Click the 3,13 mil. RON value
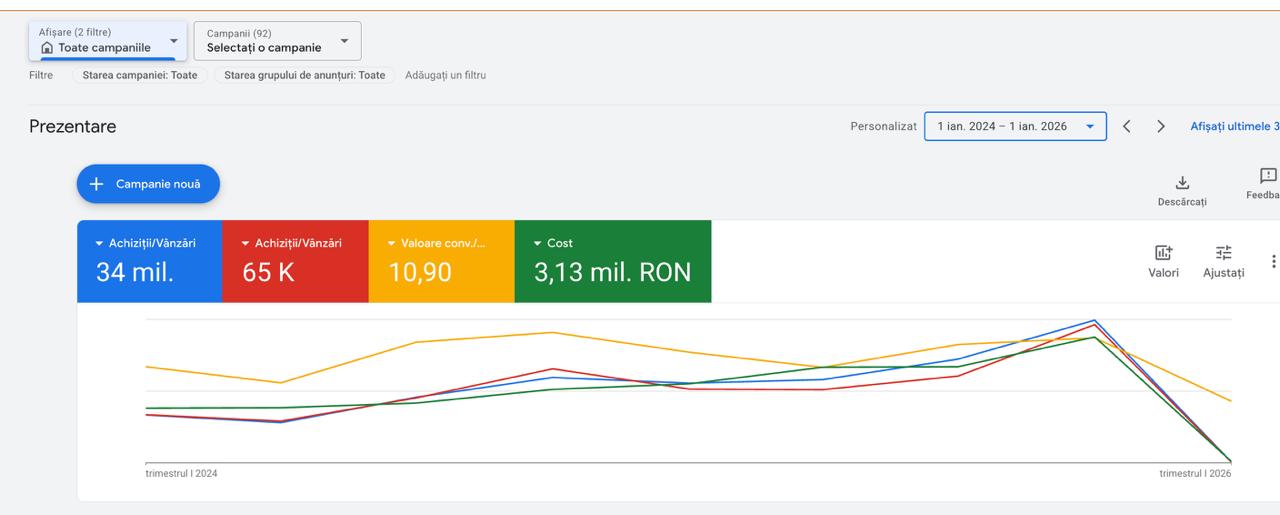The height and width of the screenshot is (515, 1280). point(613,272)
